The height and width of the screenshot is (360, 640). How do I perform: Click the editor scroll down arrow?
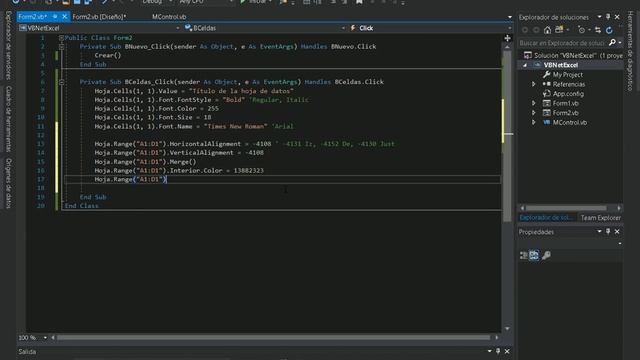coord(507,328)
